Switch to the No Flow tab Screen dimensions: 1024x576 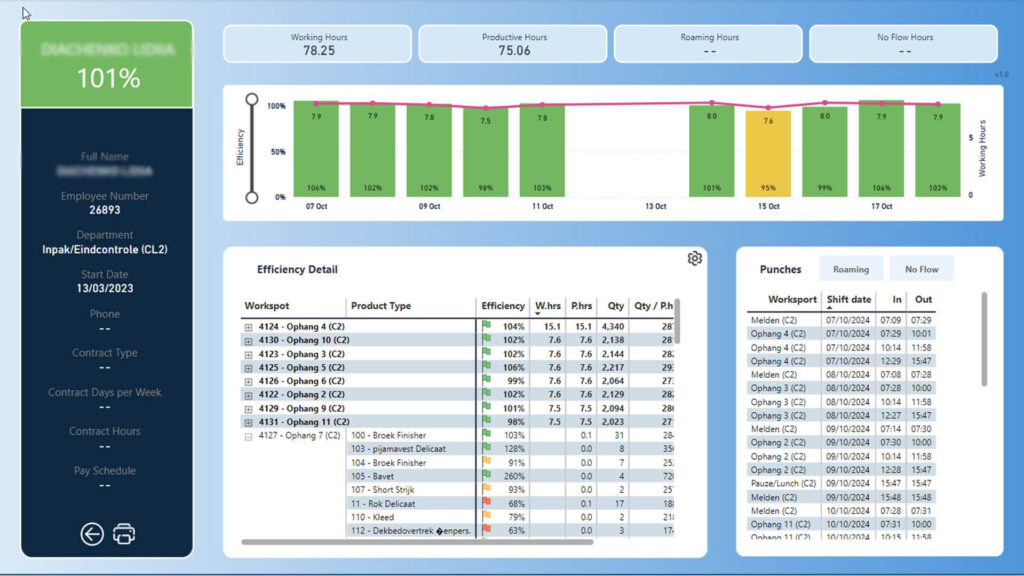tap(921, 269)
